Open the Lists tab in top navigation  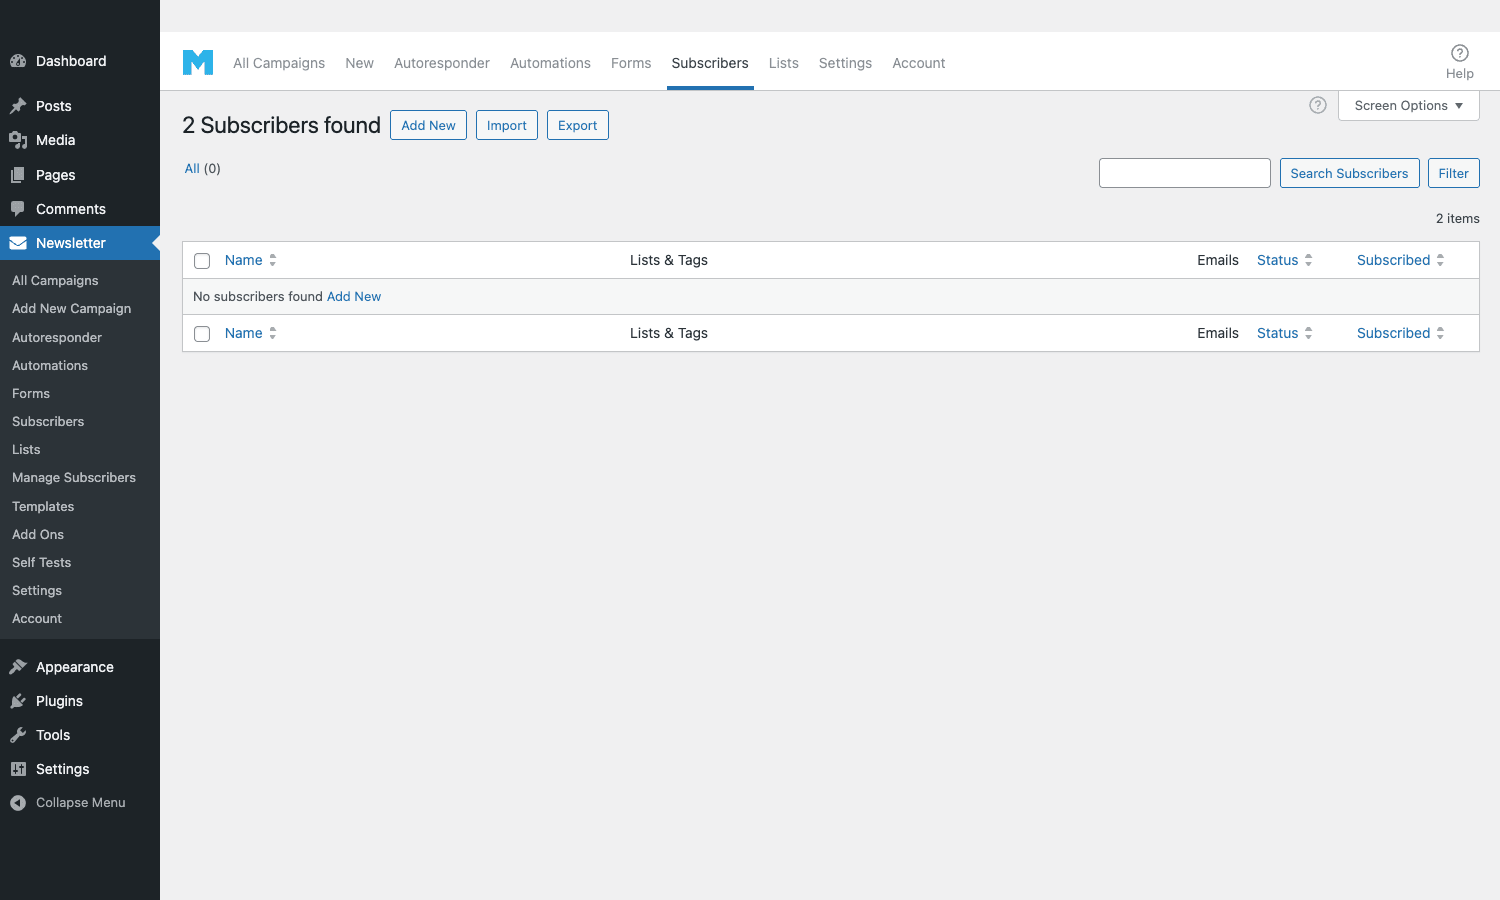coord(784,63)
